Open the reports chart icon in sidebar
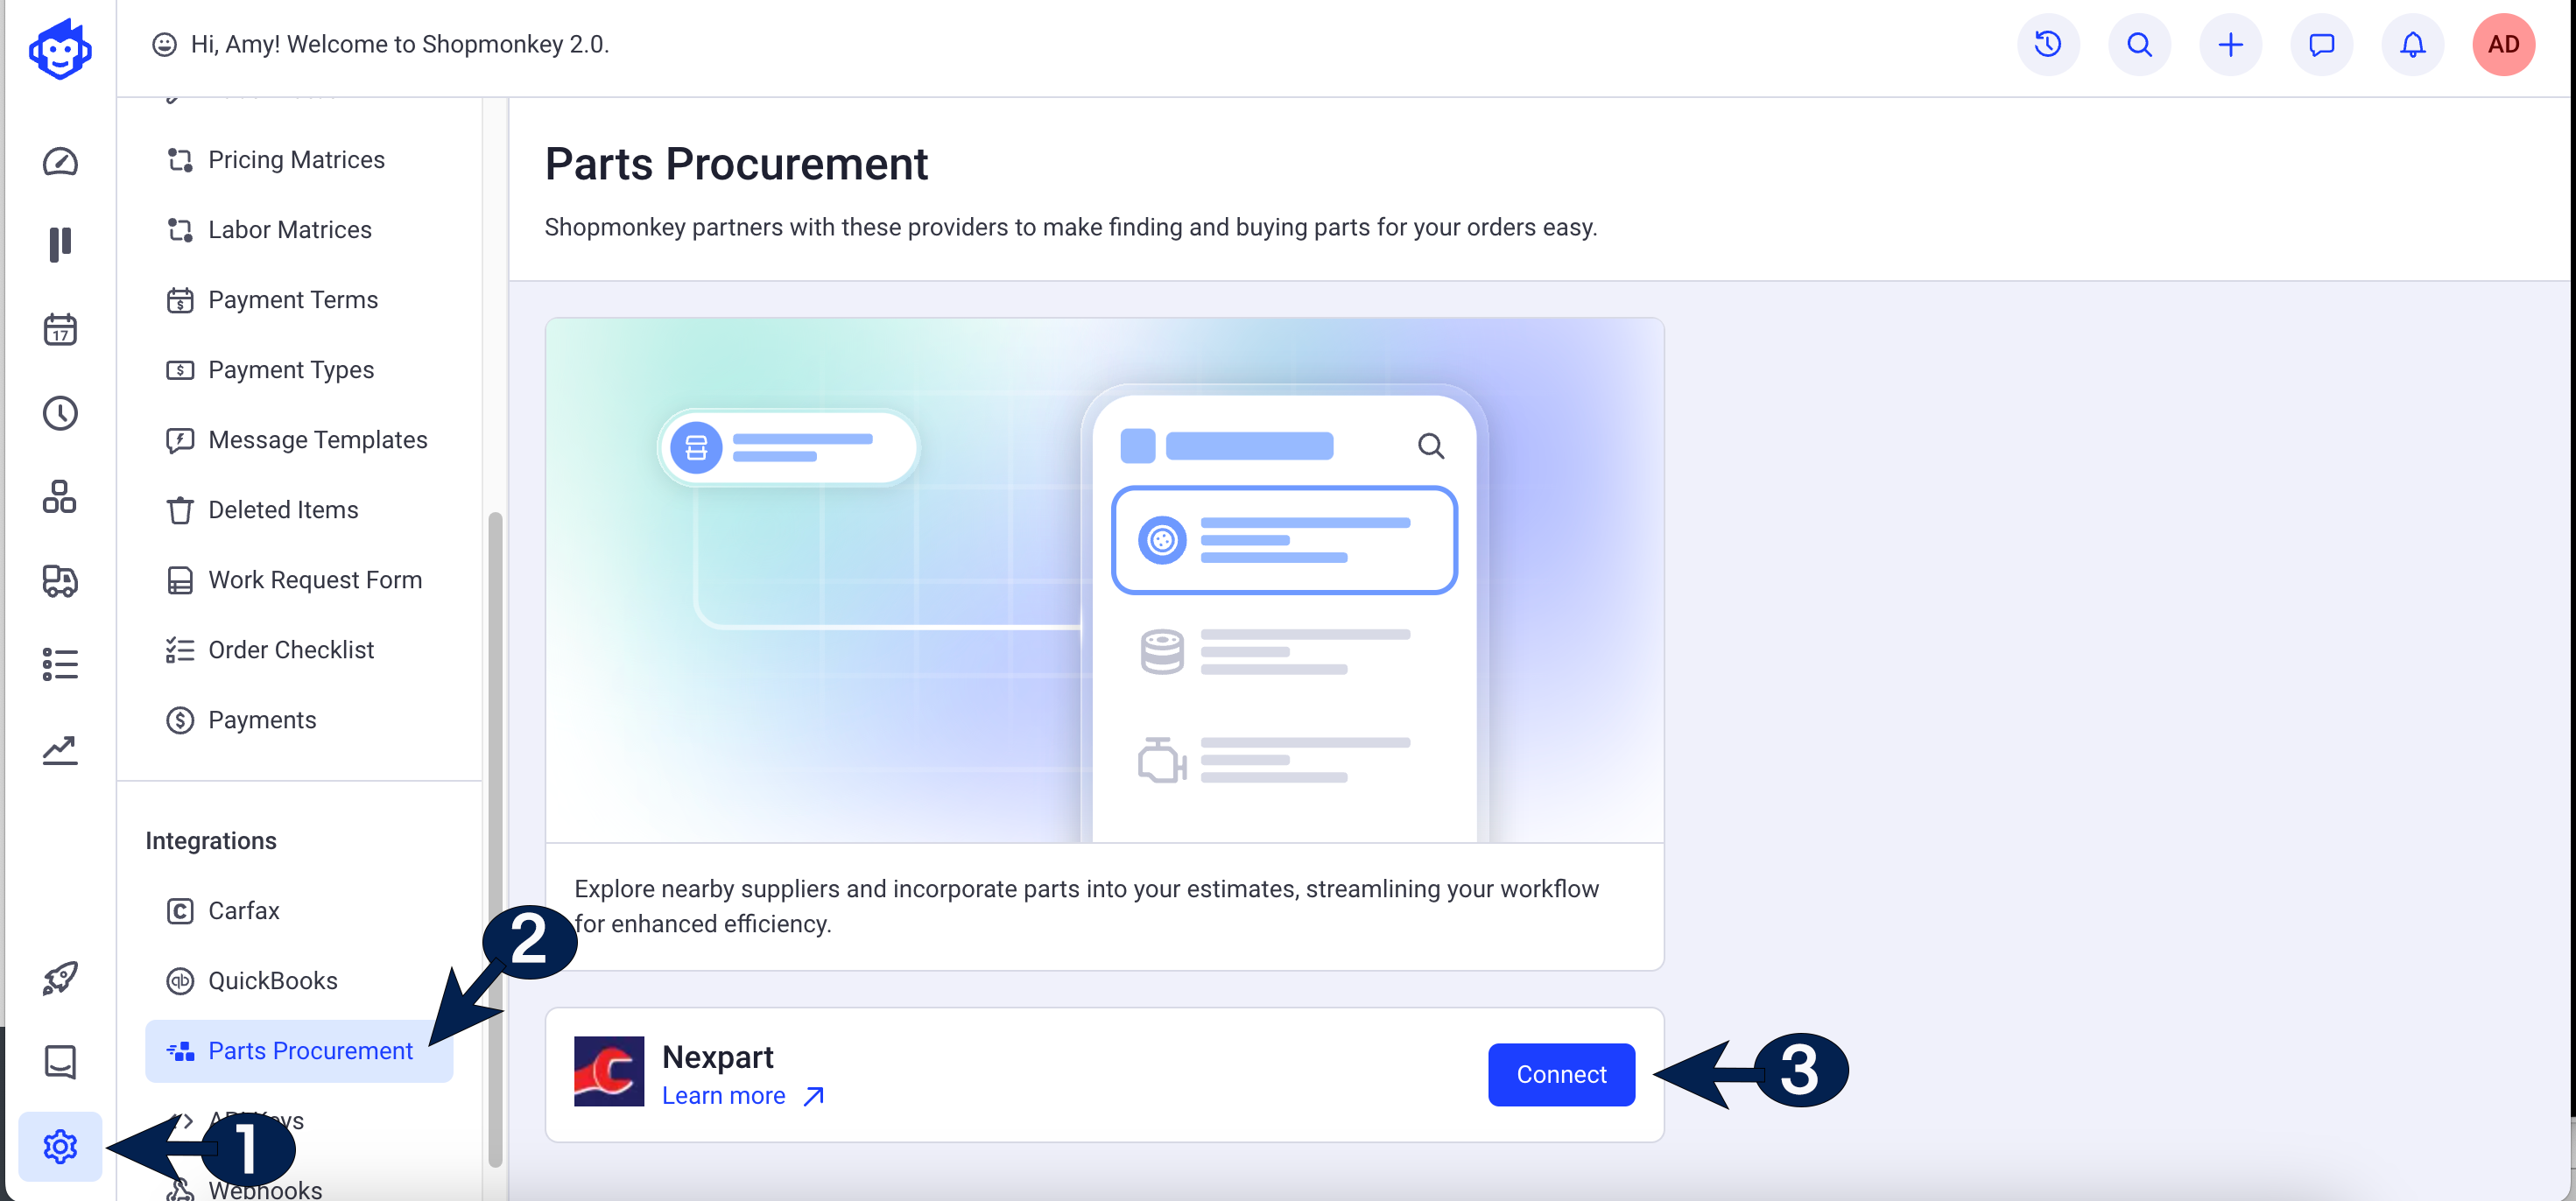 pyautogui.click(x=60, y=750)
